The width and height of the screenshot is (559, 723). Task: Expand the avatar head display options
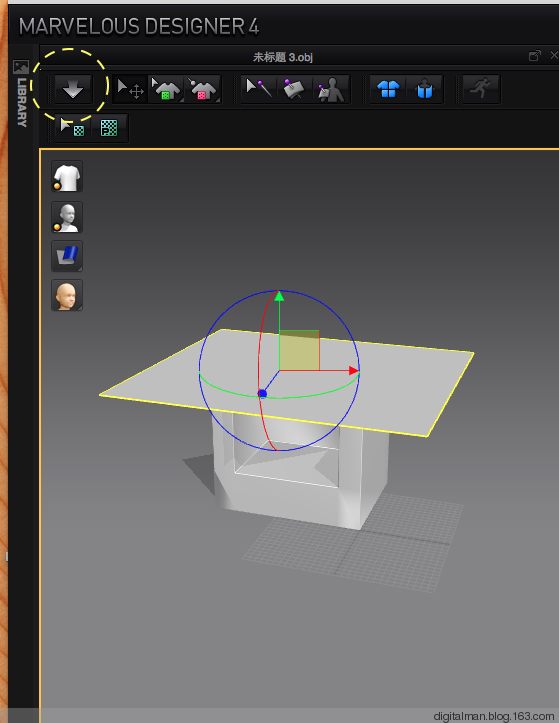(67, 295)
